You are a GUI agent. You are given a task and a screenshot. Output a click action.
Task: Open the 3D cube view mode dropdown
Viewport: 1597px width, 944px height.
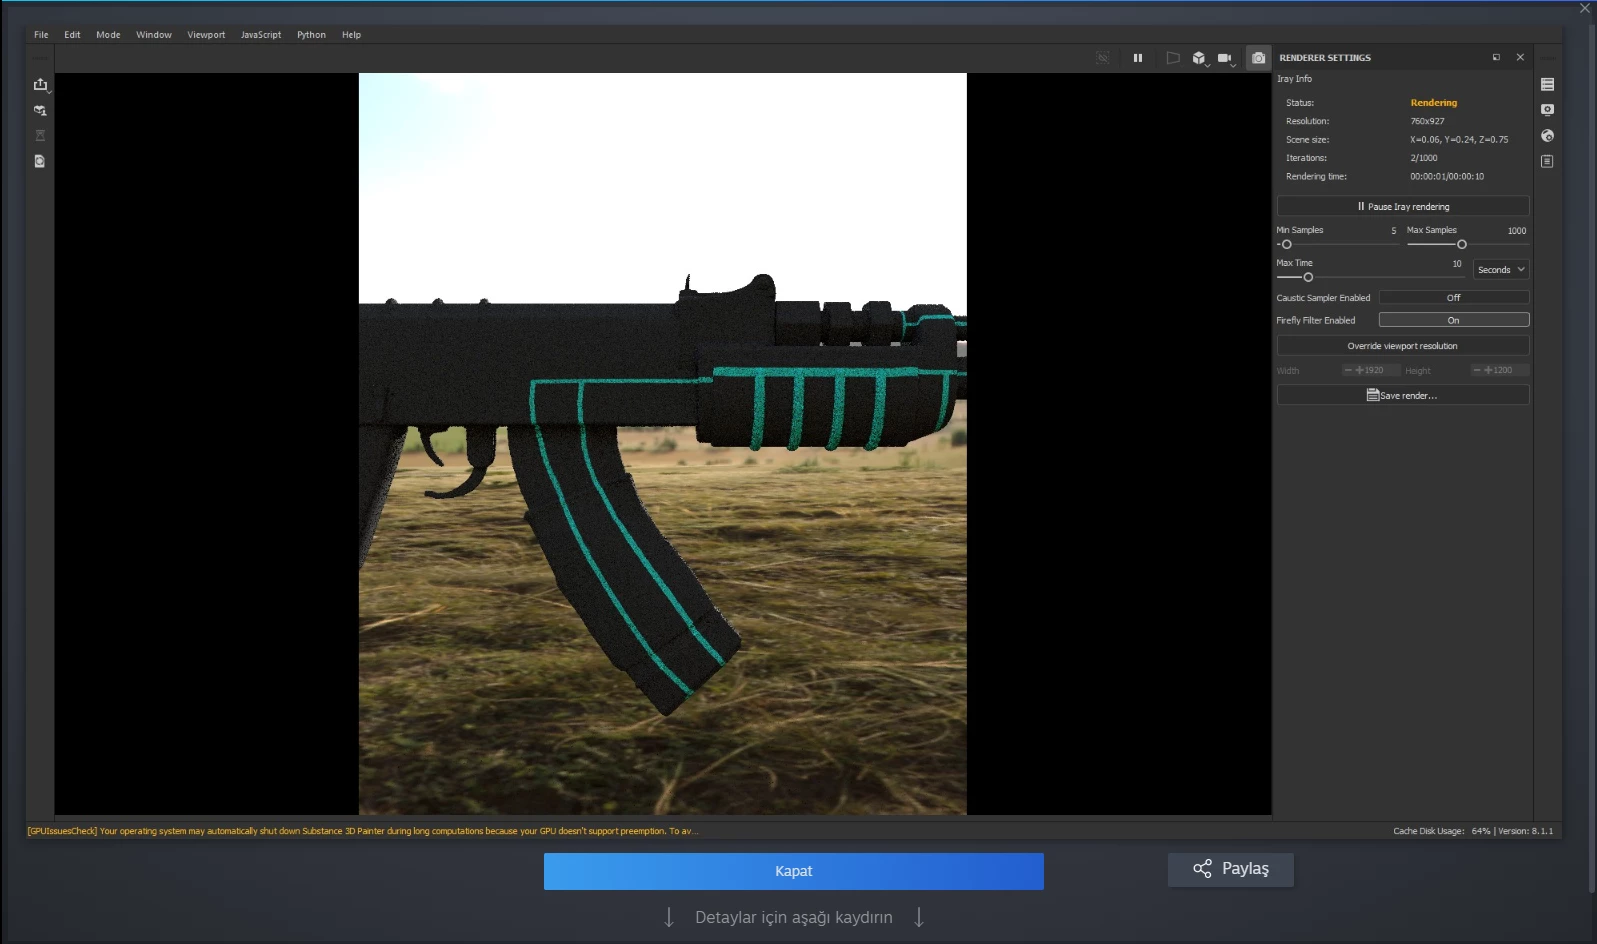[x=1200, y=58]
